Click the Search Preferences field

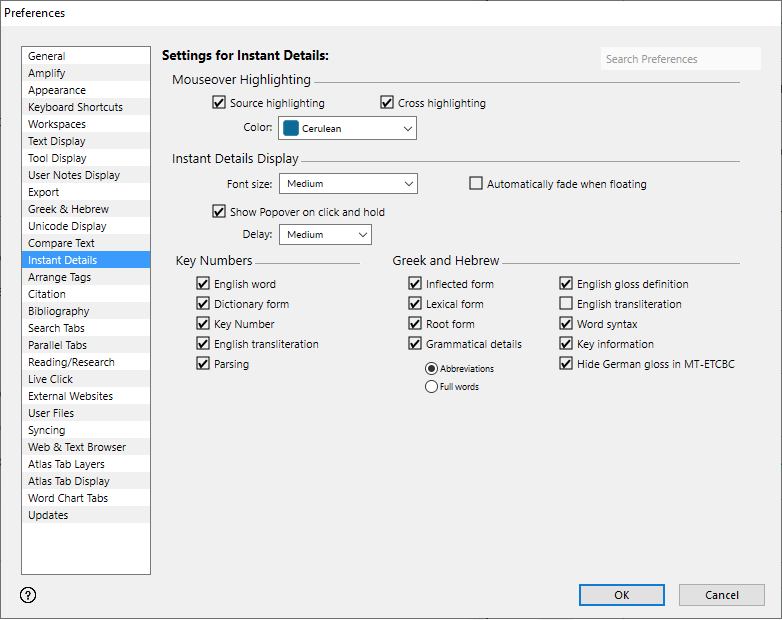pyautogui.click(x=666, y=59)
